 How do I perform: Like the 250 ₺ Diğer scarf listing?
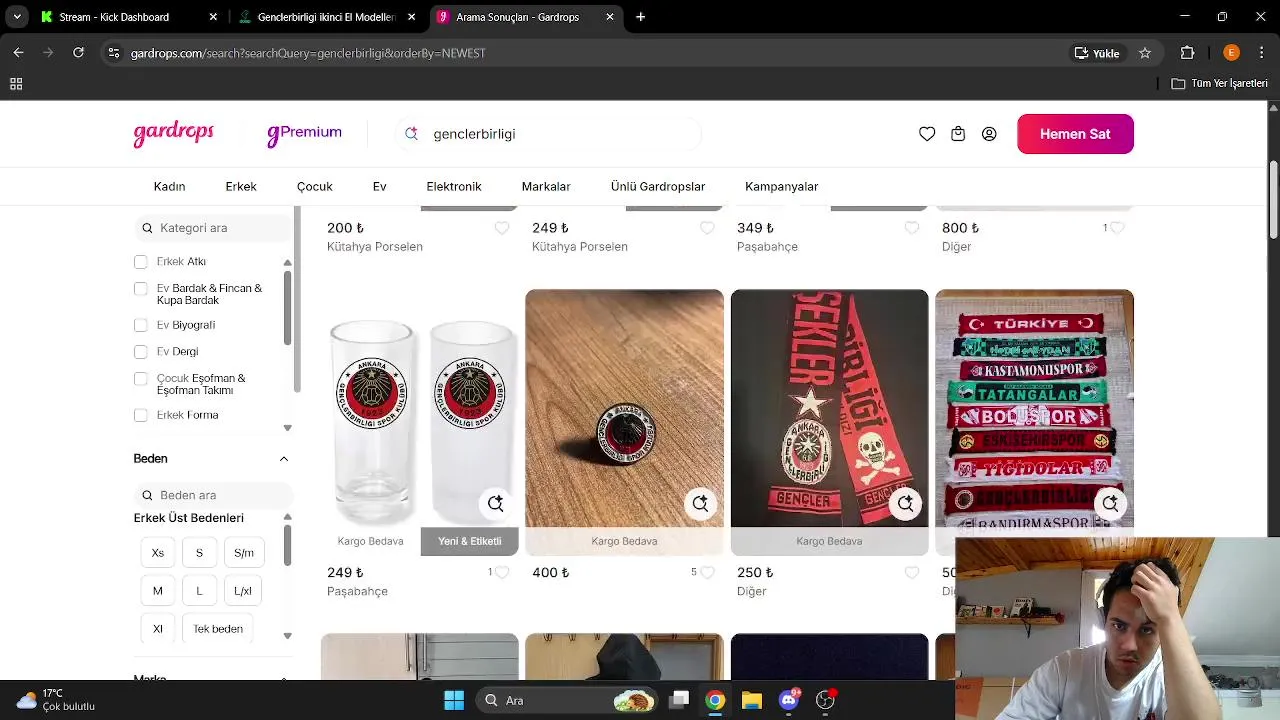point(912,573)
